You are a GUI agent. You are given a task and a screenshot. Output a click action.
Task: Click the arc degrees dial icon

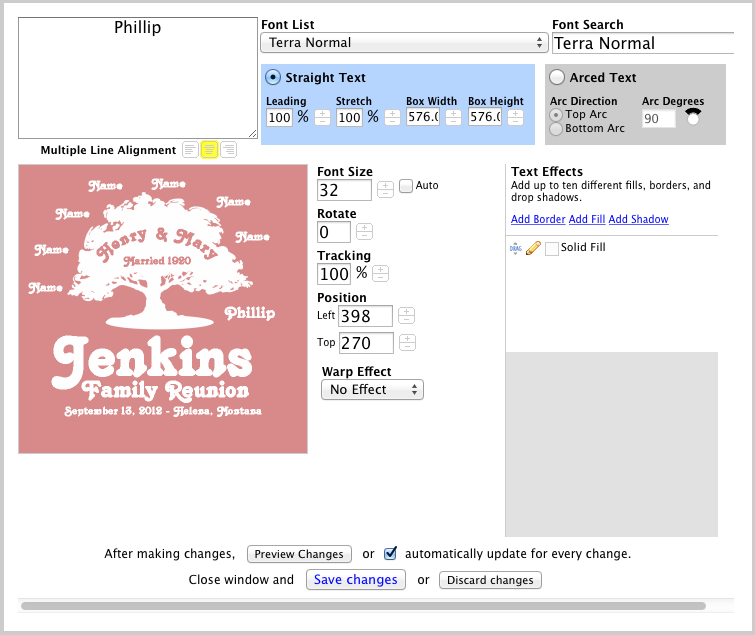(692, 116)
